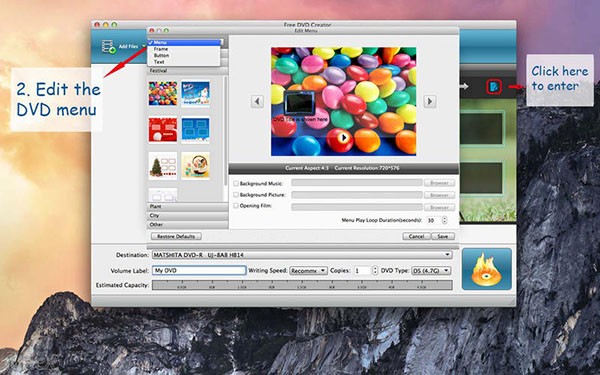600x375 pixels.
Task: Click the Restore Defaults button
Action: (x=176, y=236)
